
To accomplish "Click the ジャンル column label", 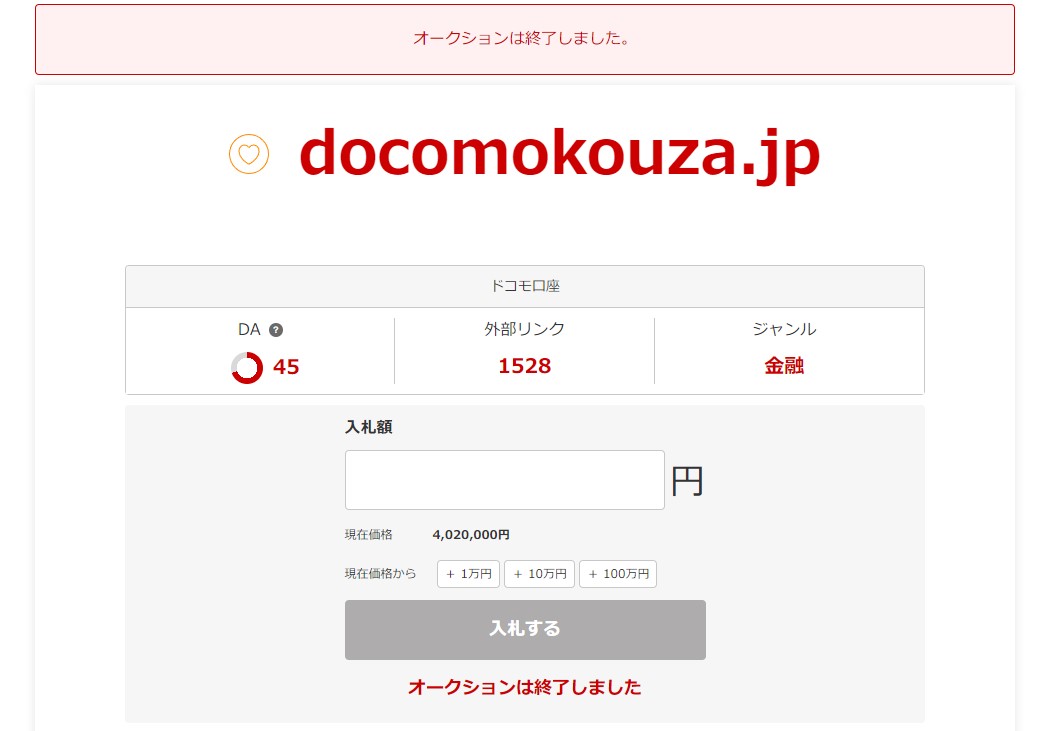I will (x=784, y=329).
